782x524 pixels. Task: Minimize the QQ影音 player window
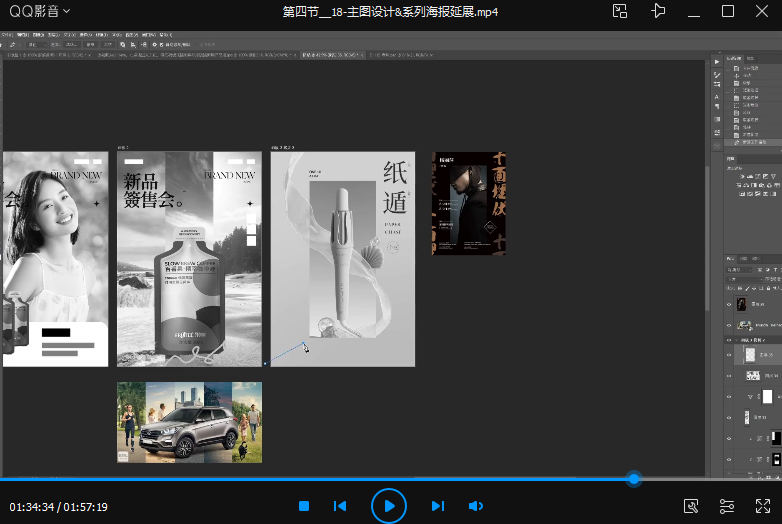pos(693,11)
